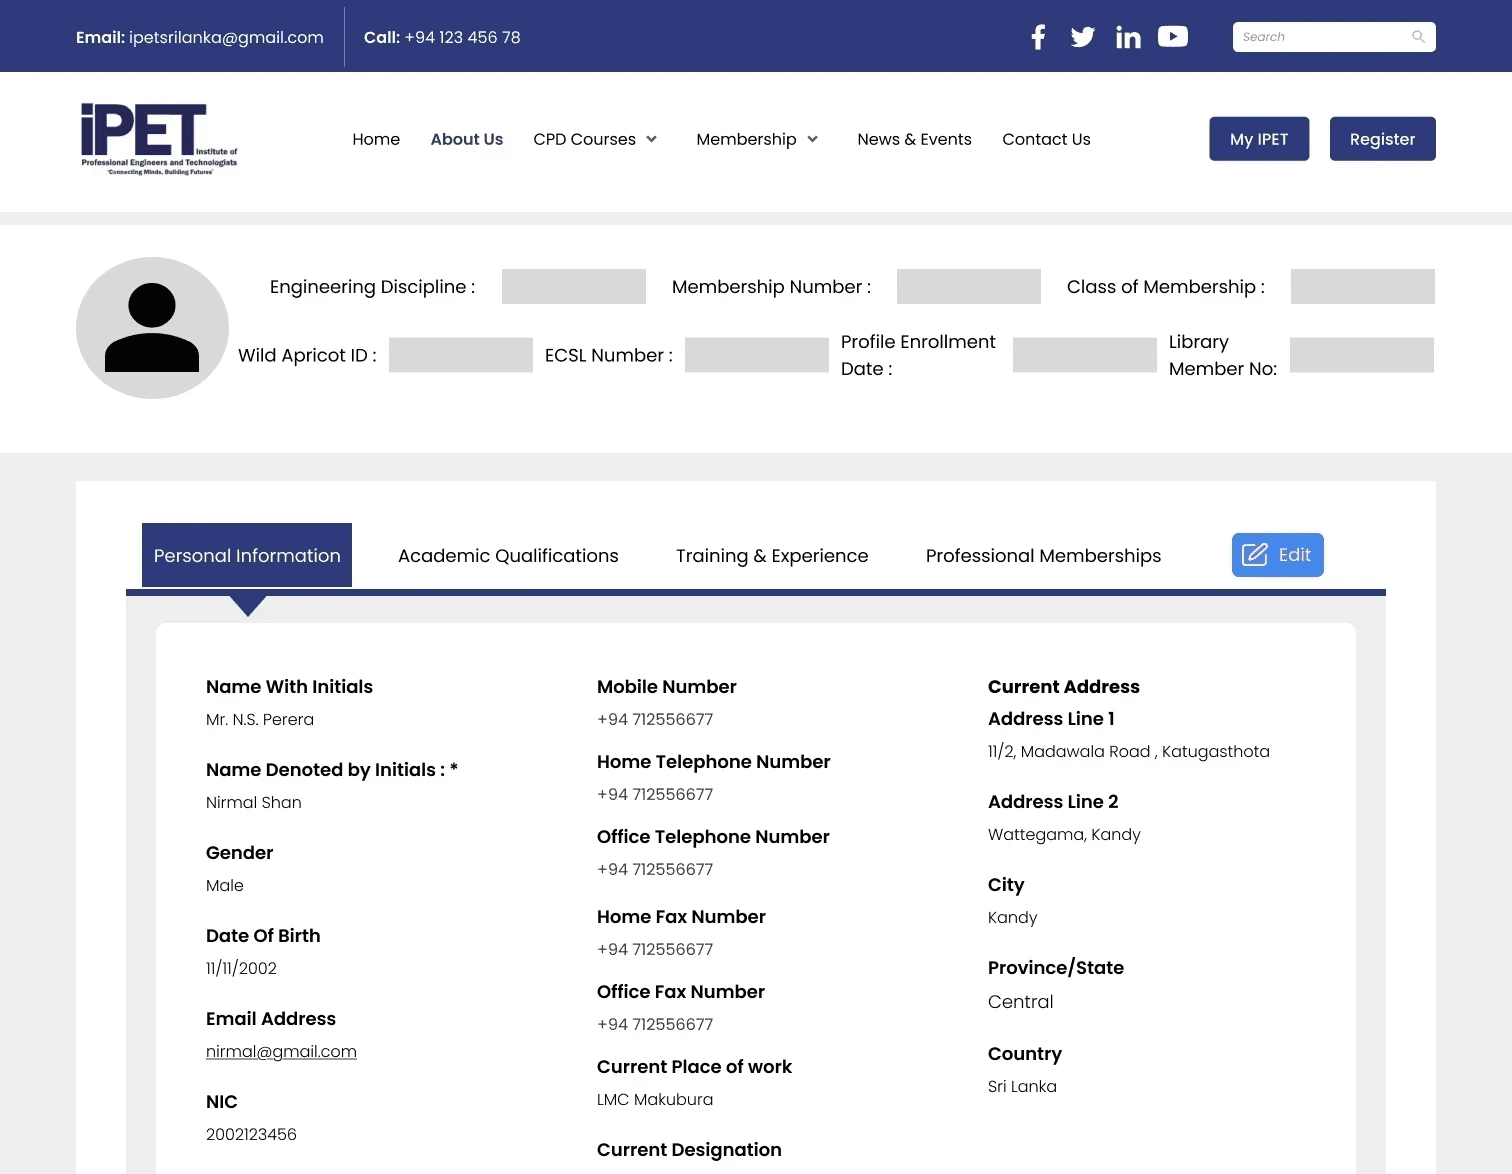Click the text 'Nirmal Shan'
Image resolution: width=1512 pixels, height=1174 pixels.
click(254, 802)
